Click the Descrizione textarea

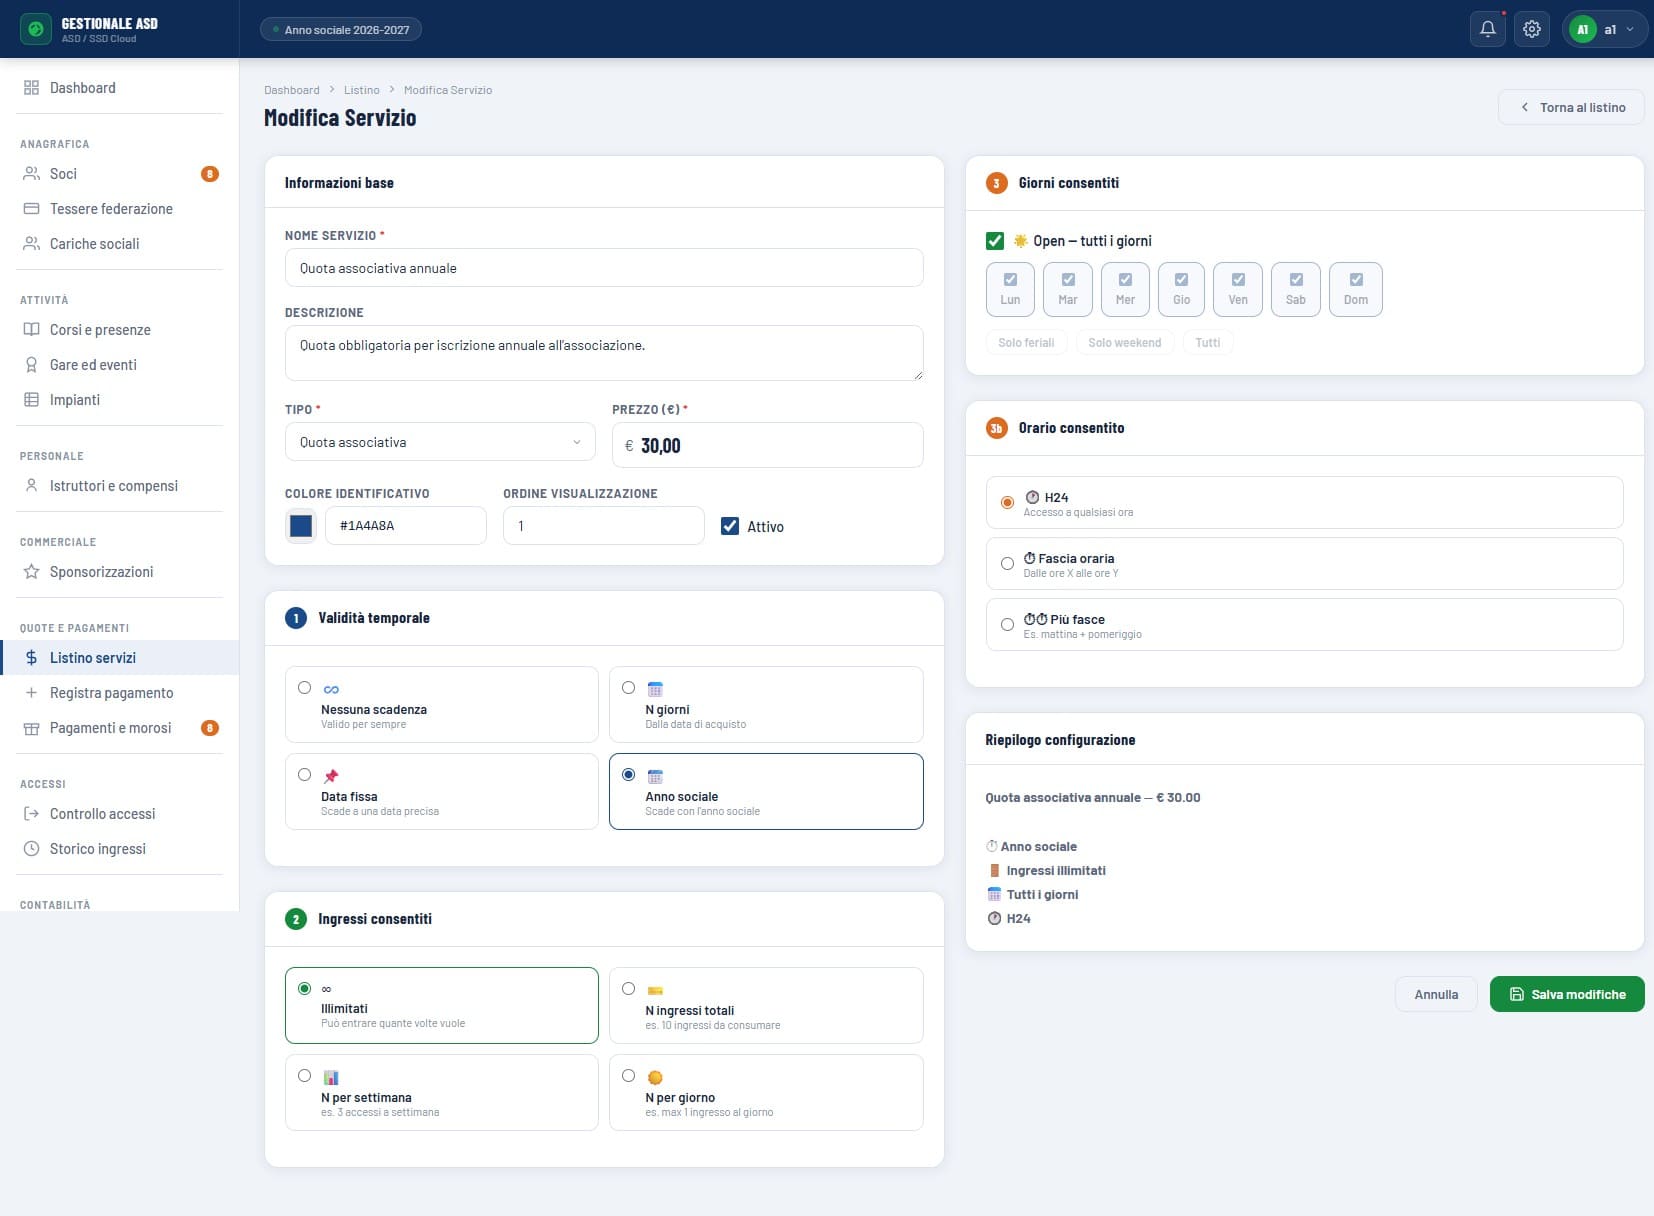click(x=604, y=353)
